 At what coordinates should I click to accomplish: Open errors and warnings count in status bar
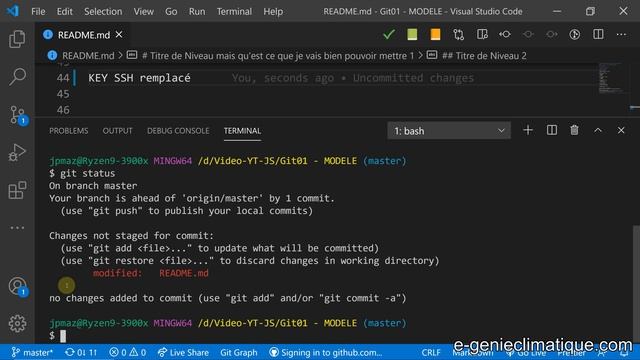click(x=127, y=352)
